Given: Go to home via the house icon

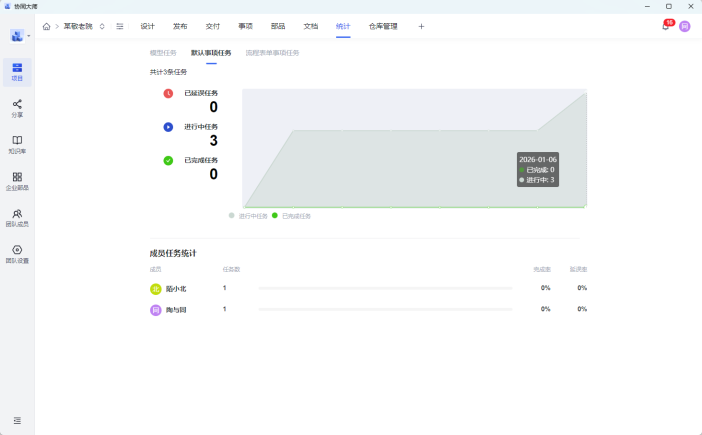Looking at the screenshot, I should click(x=46, y=26).
